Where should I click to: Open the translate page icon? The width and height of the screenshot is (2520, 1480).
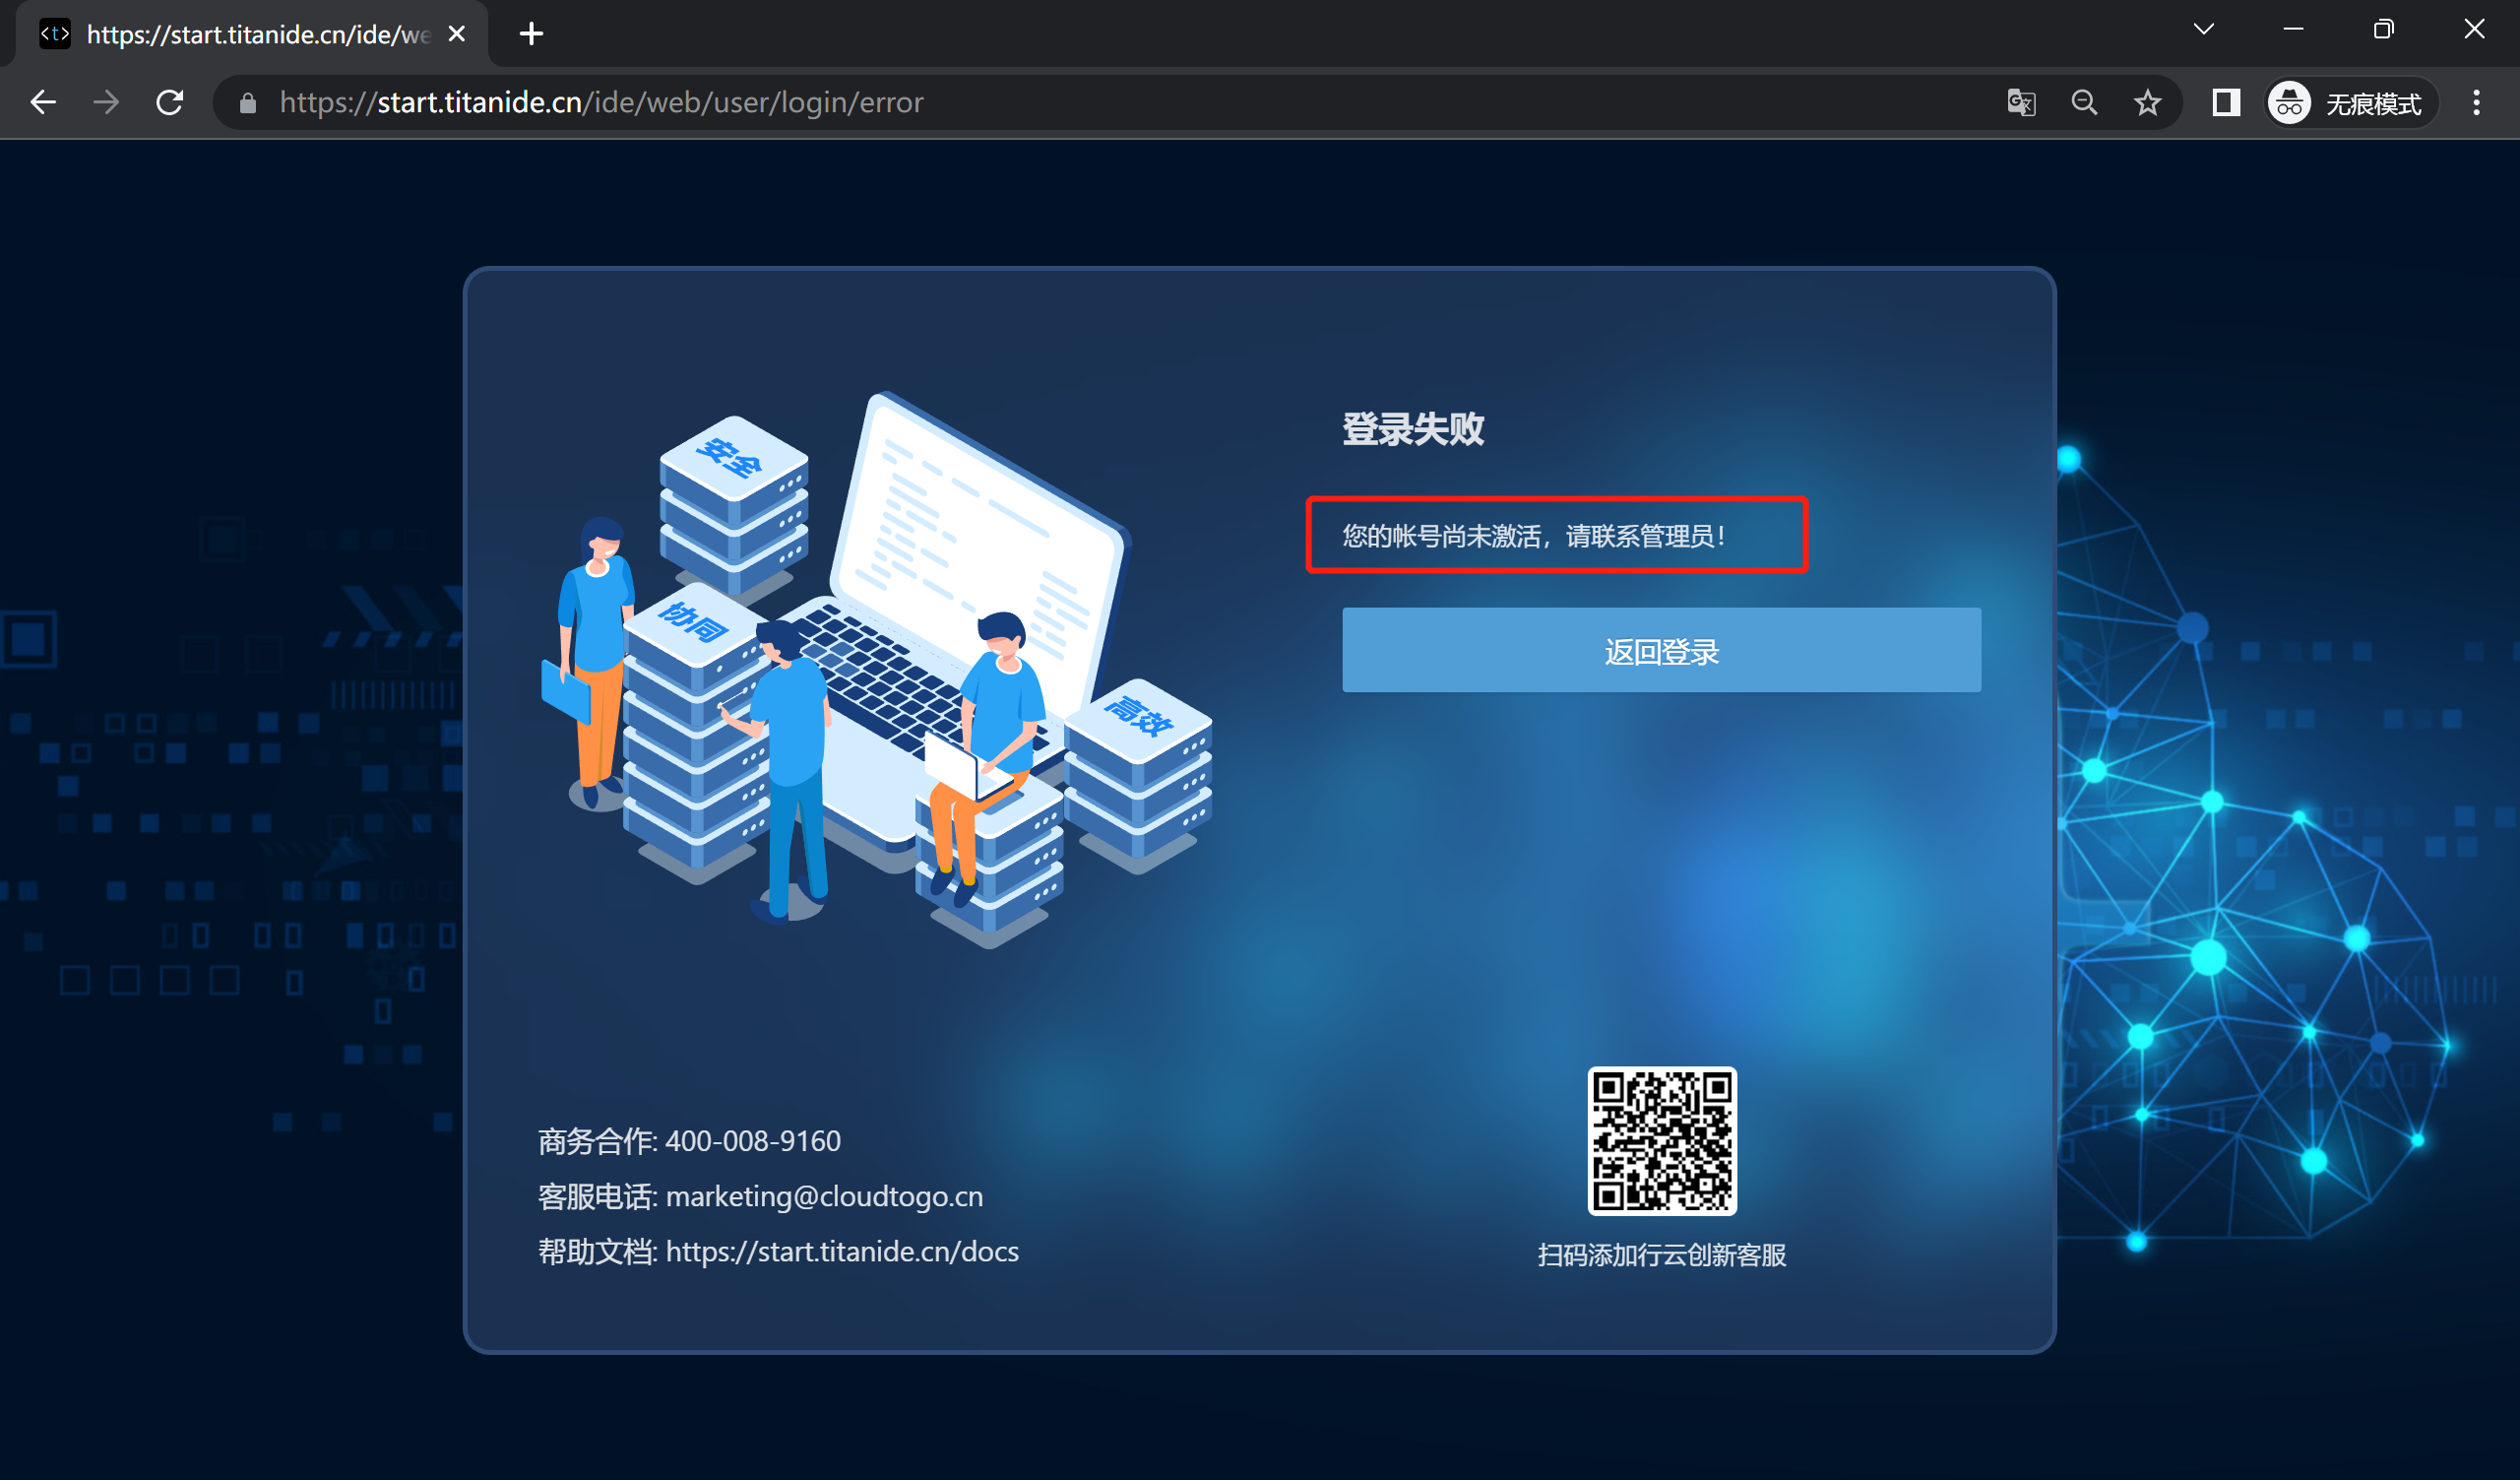[x=2020, y=102]
